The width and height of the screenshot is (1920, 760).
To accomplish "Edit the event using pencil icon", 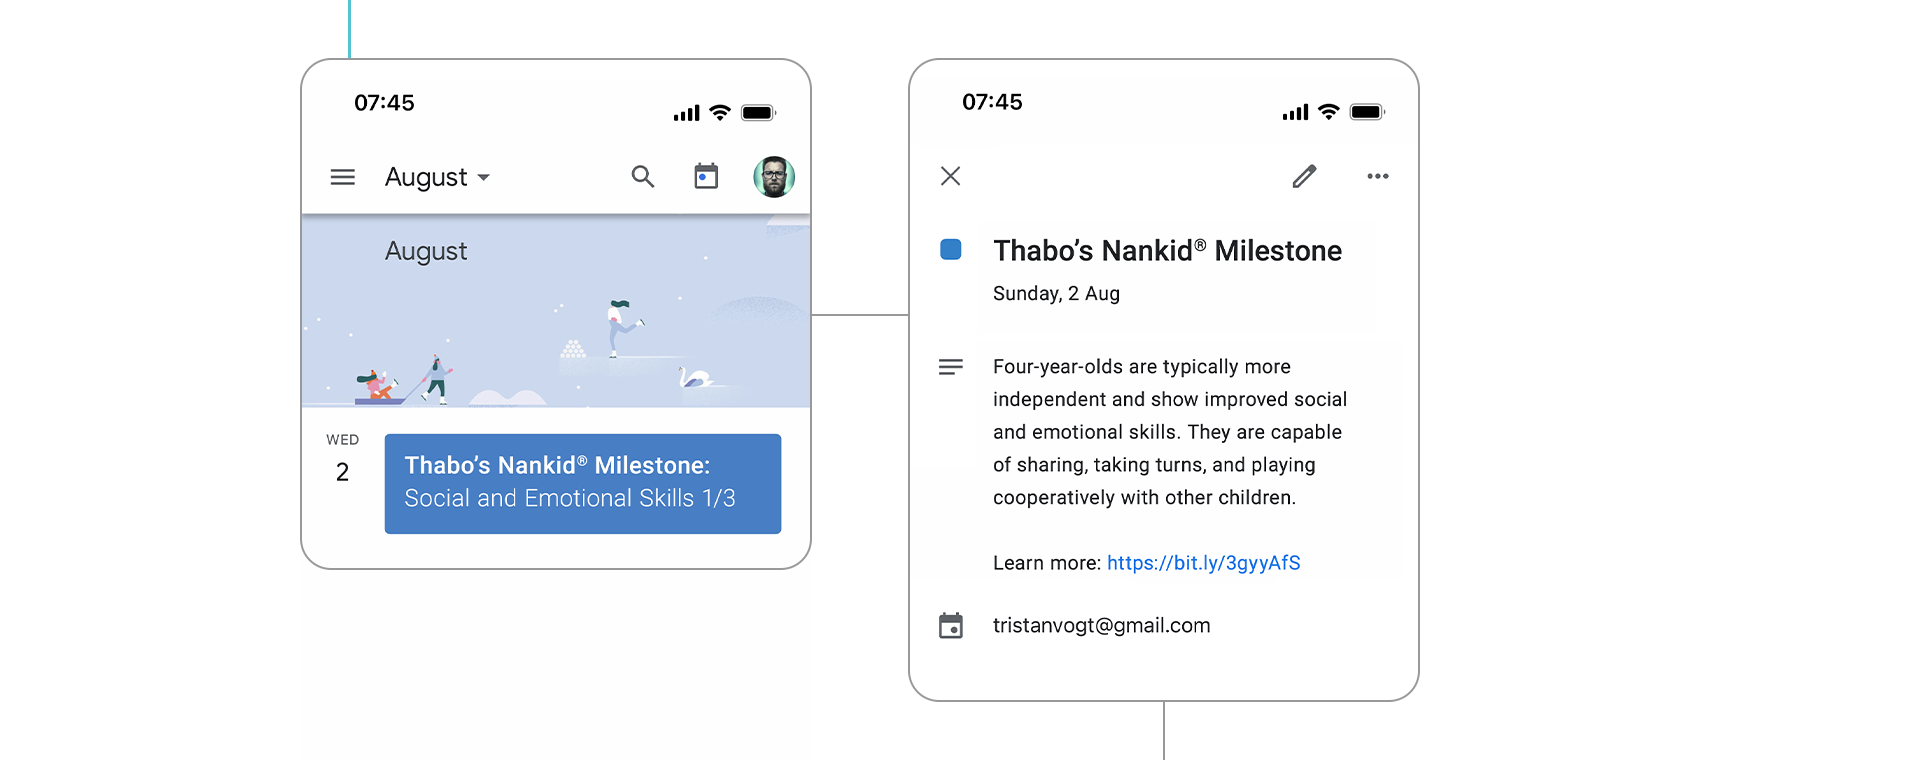I will (1304, 176).
